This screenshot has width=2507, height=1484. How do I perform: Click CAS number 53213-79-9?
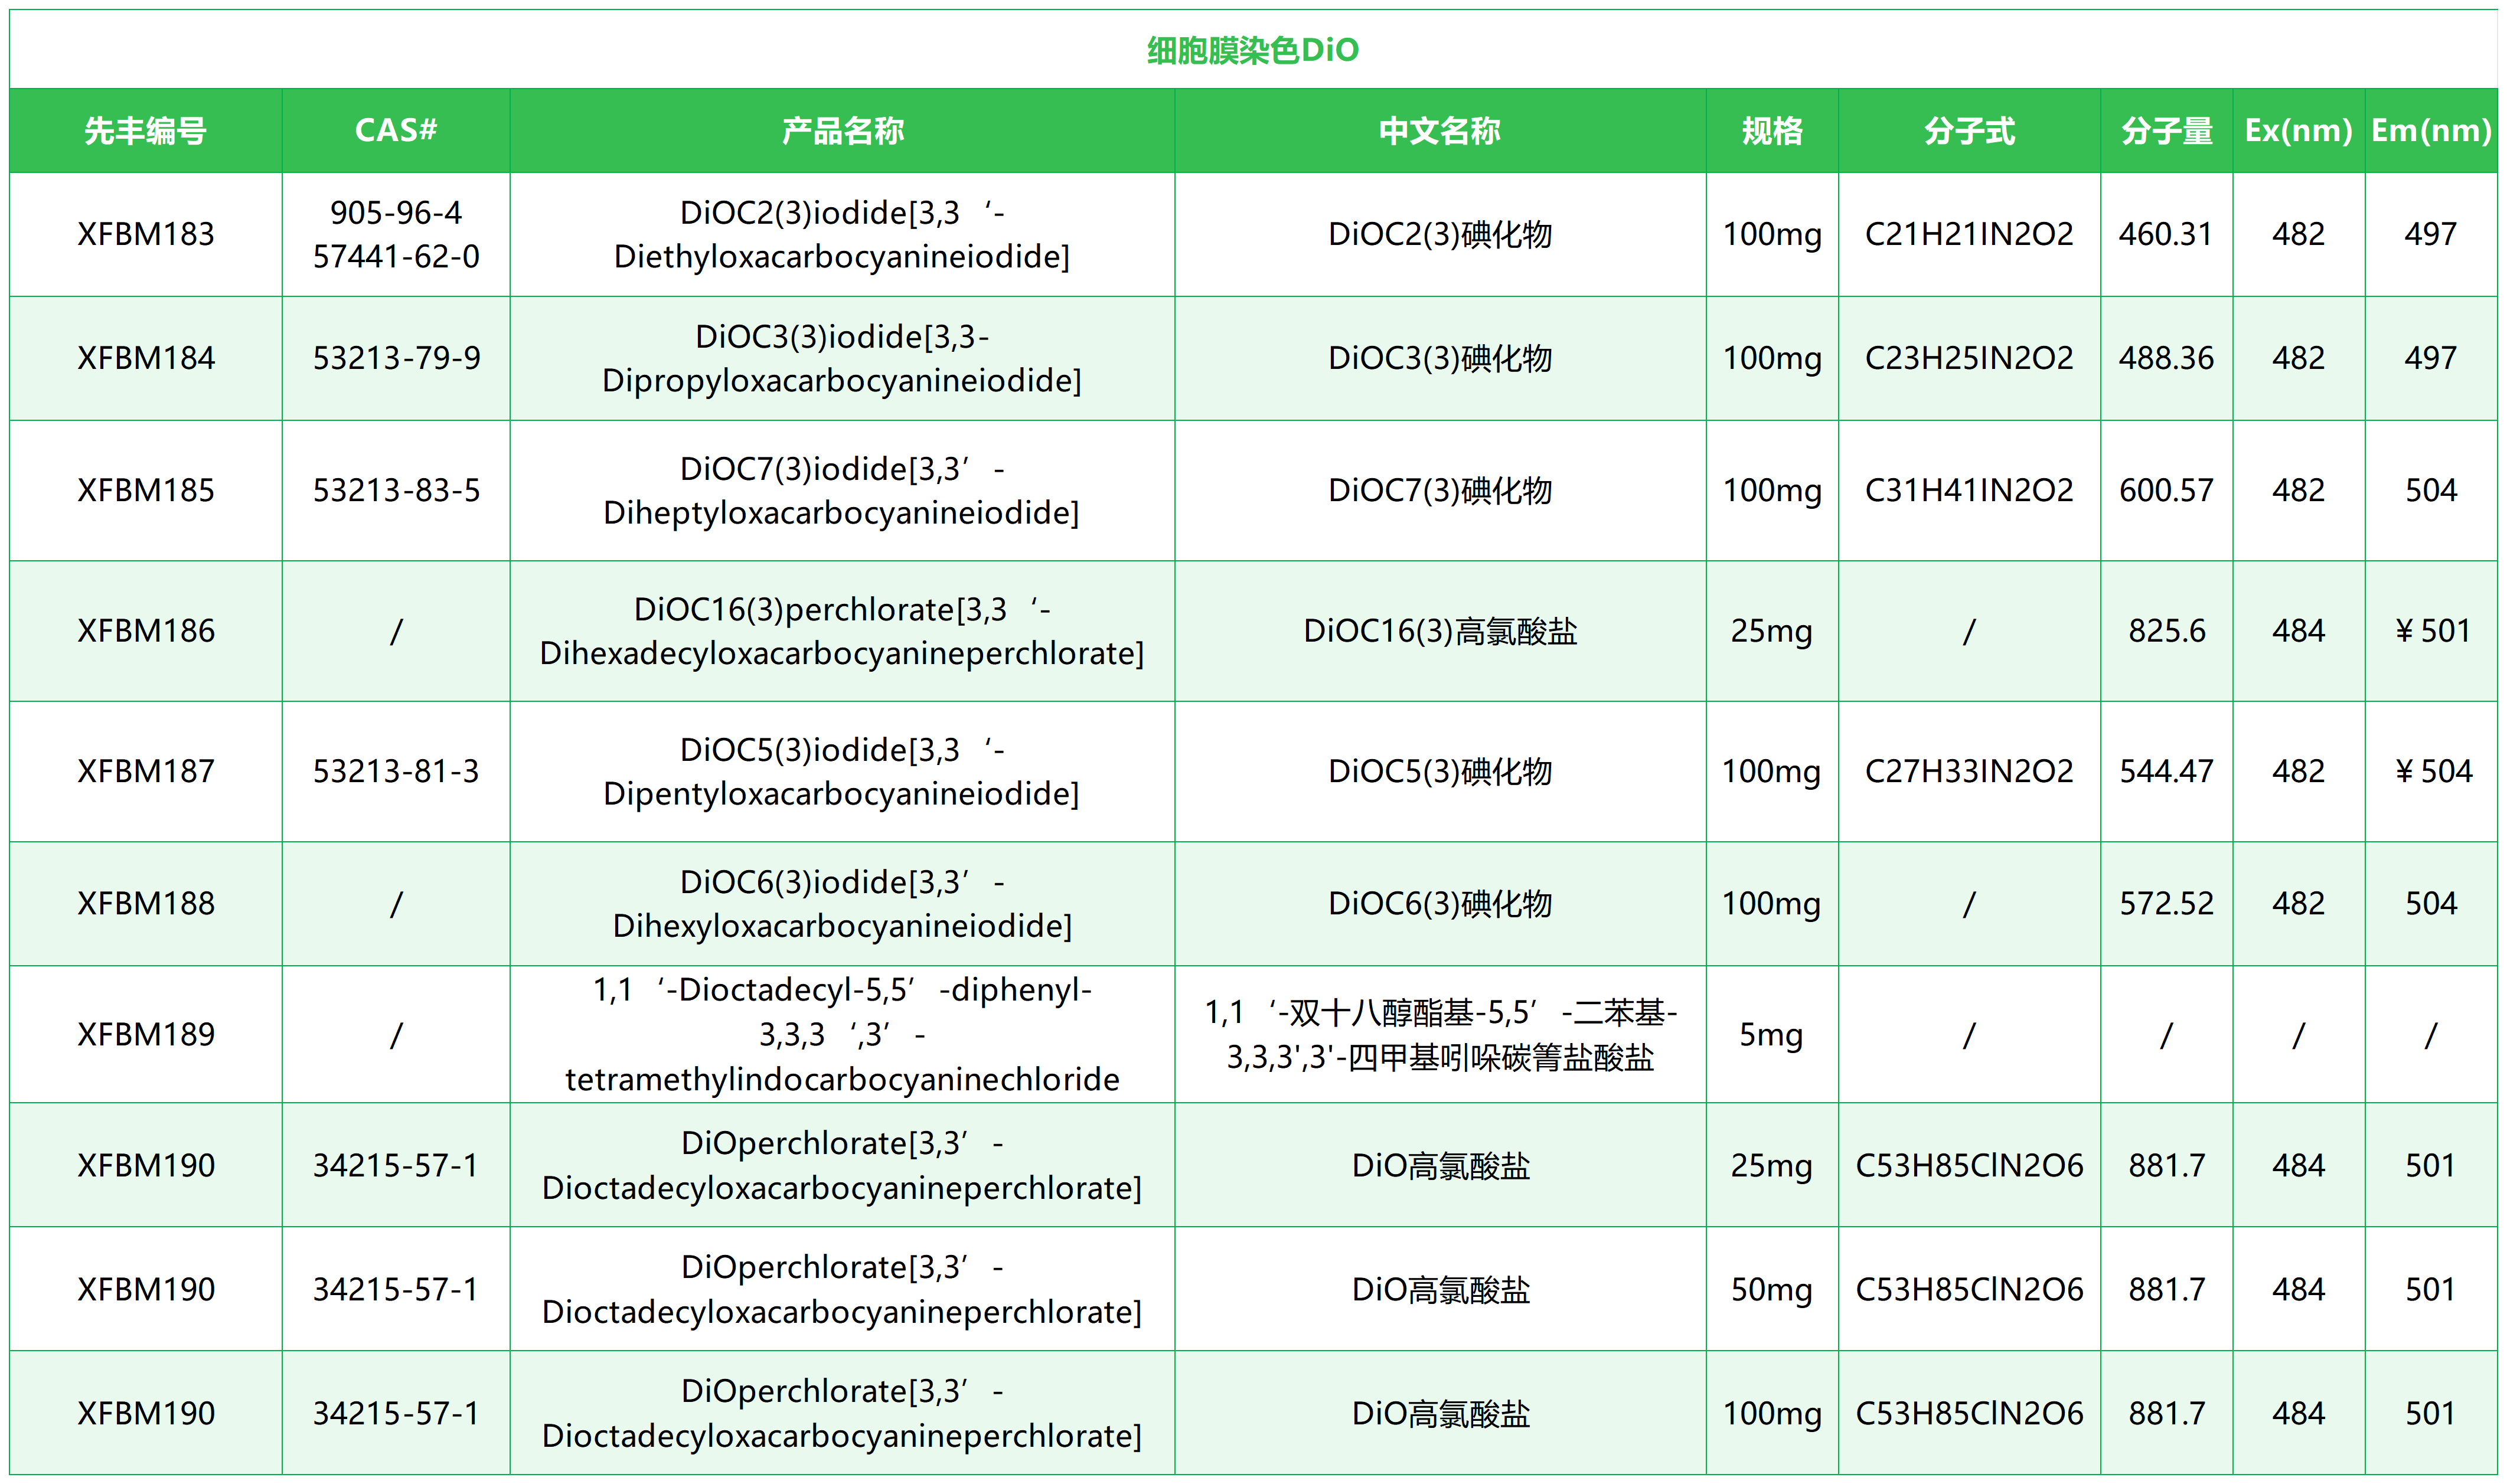(x=396, y=358)
